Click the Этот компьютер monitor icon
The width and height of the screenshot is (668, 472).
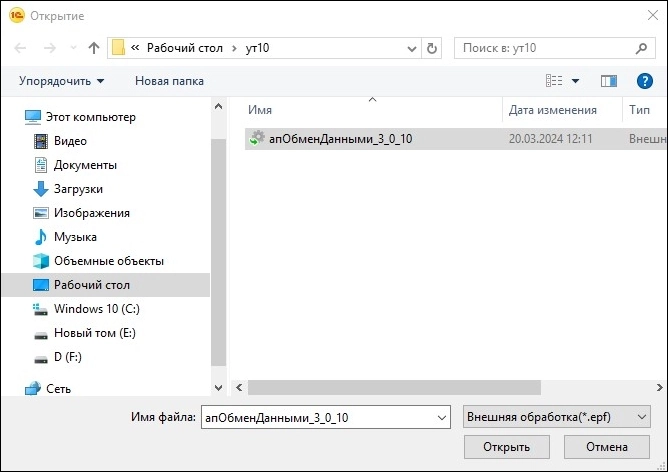pos(33,117)
